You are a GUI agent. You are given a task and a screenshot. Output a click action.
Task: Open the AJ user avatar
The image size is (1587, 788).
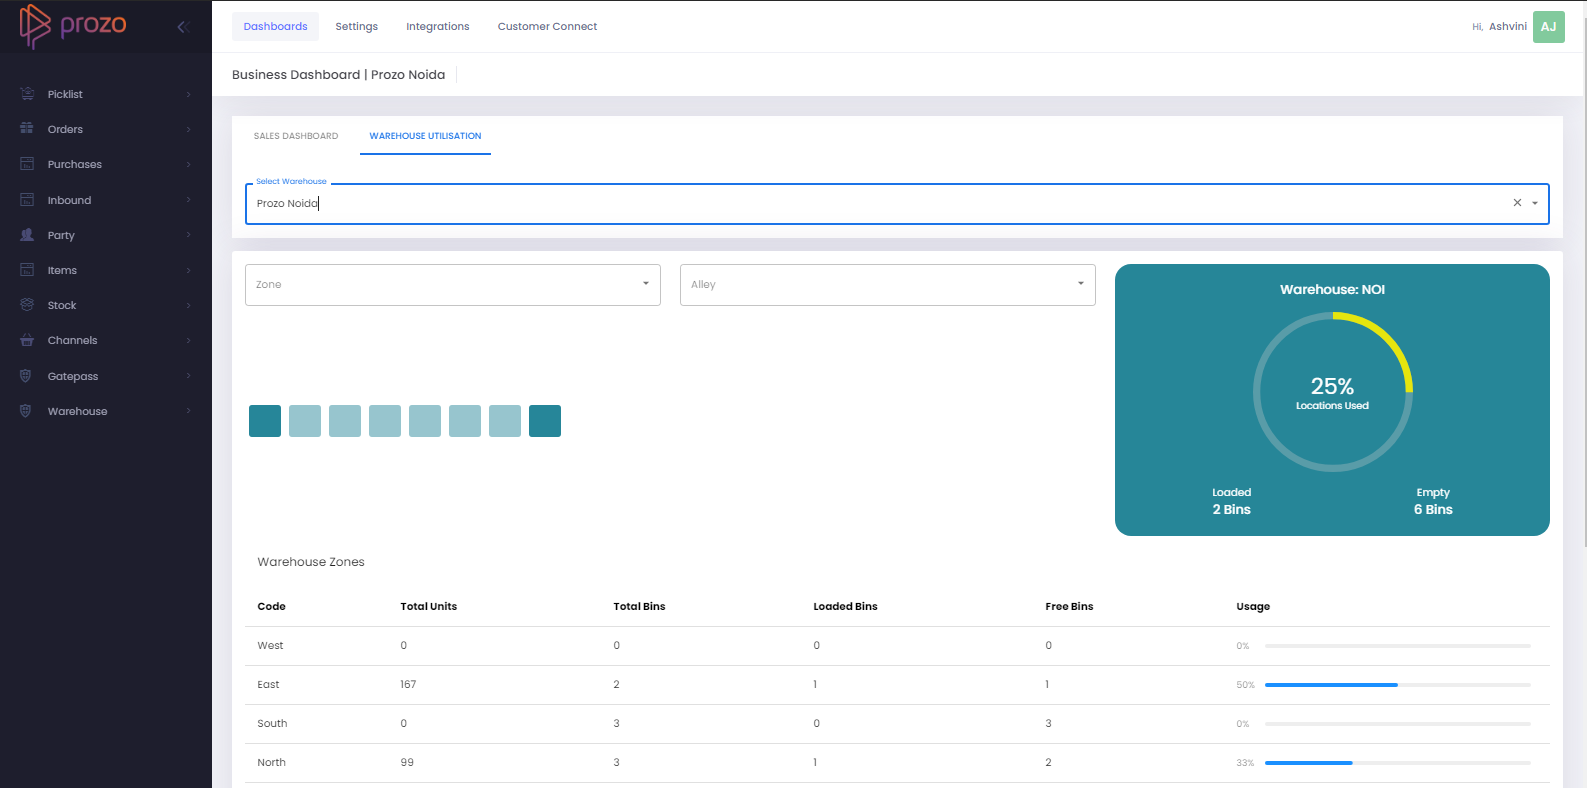coord(1548,27)
